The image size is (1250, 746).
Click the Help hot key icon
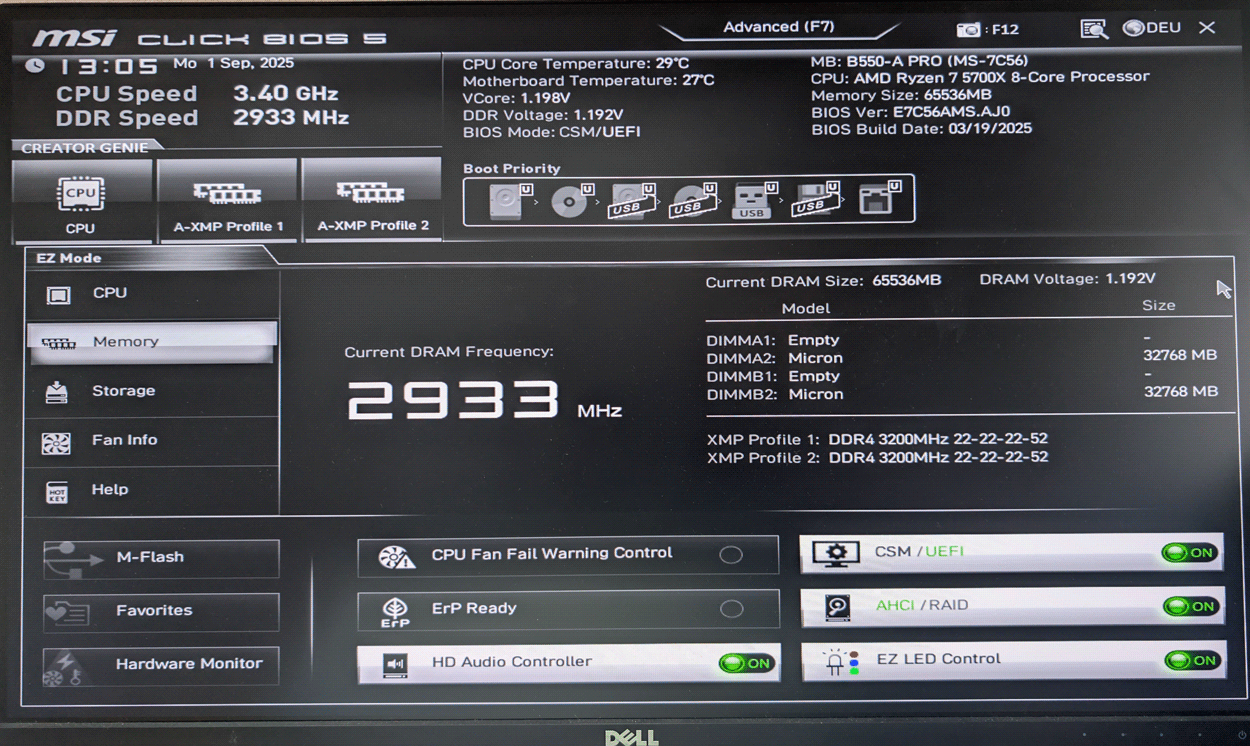(x=57, y=492)
